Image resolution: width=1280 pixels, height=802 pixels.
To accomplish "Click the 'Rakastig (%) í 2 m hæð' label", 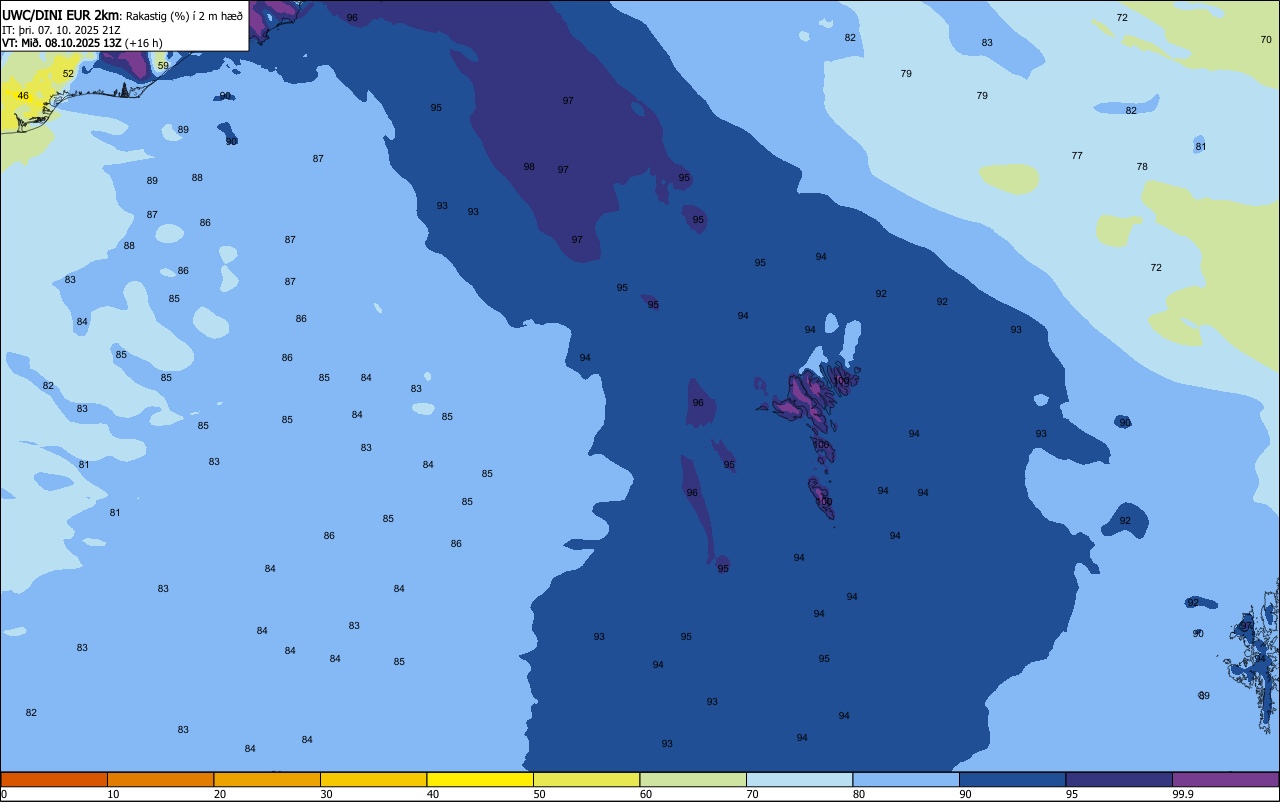I will click(x=184, y=16).
